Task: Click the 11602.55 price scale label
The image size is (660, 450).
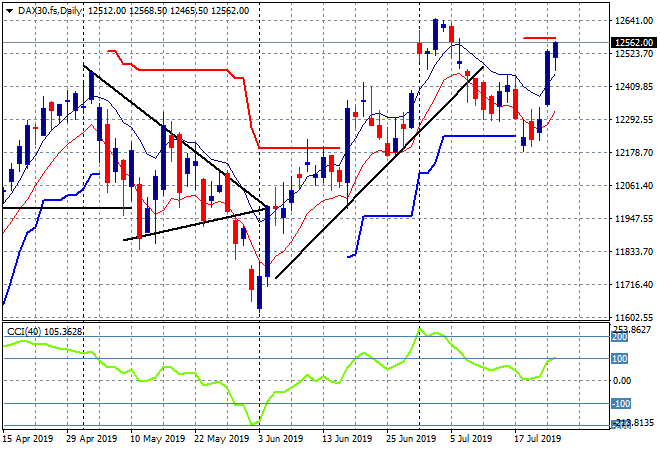Action: click(633, 318)
